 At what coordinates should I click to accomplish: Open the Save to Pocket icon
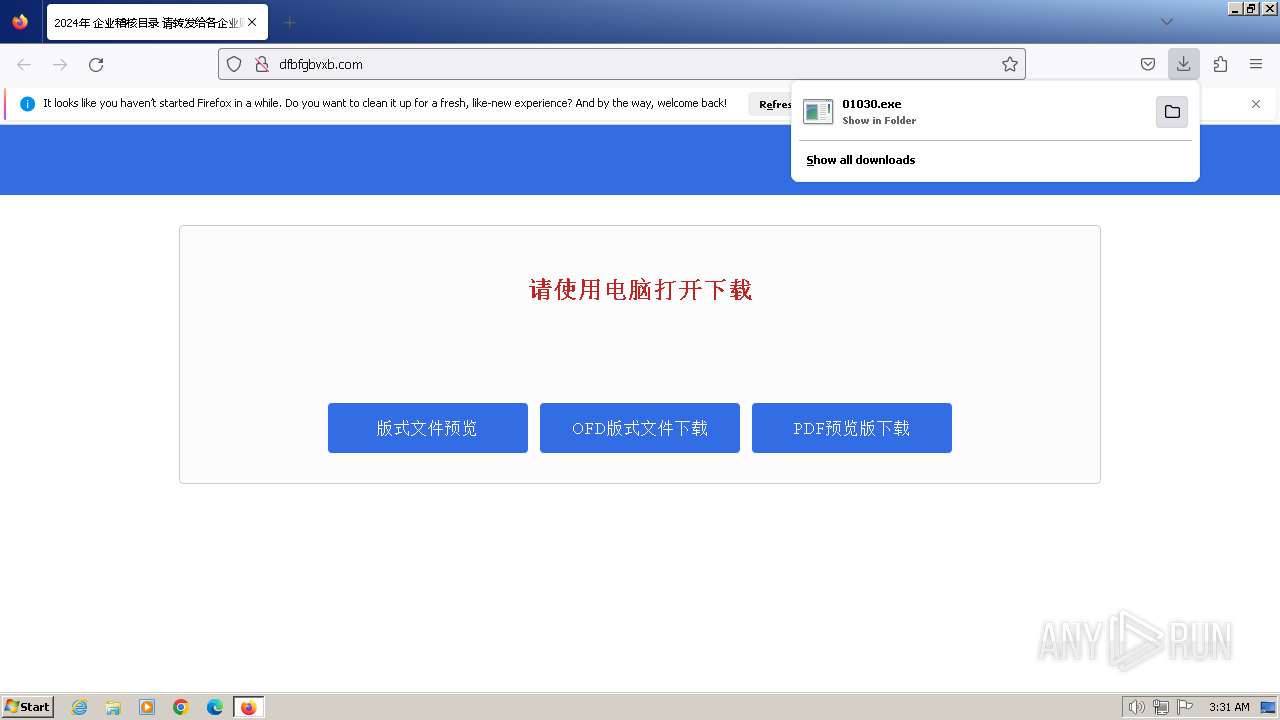(1148, 64)
